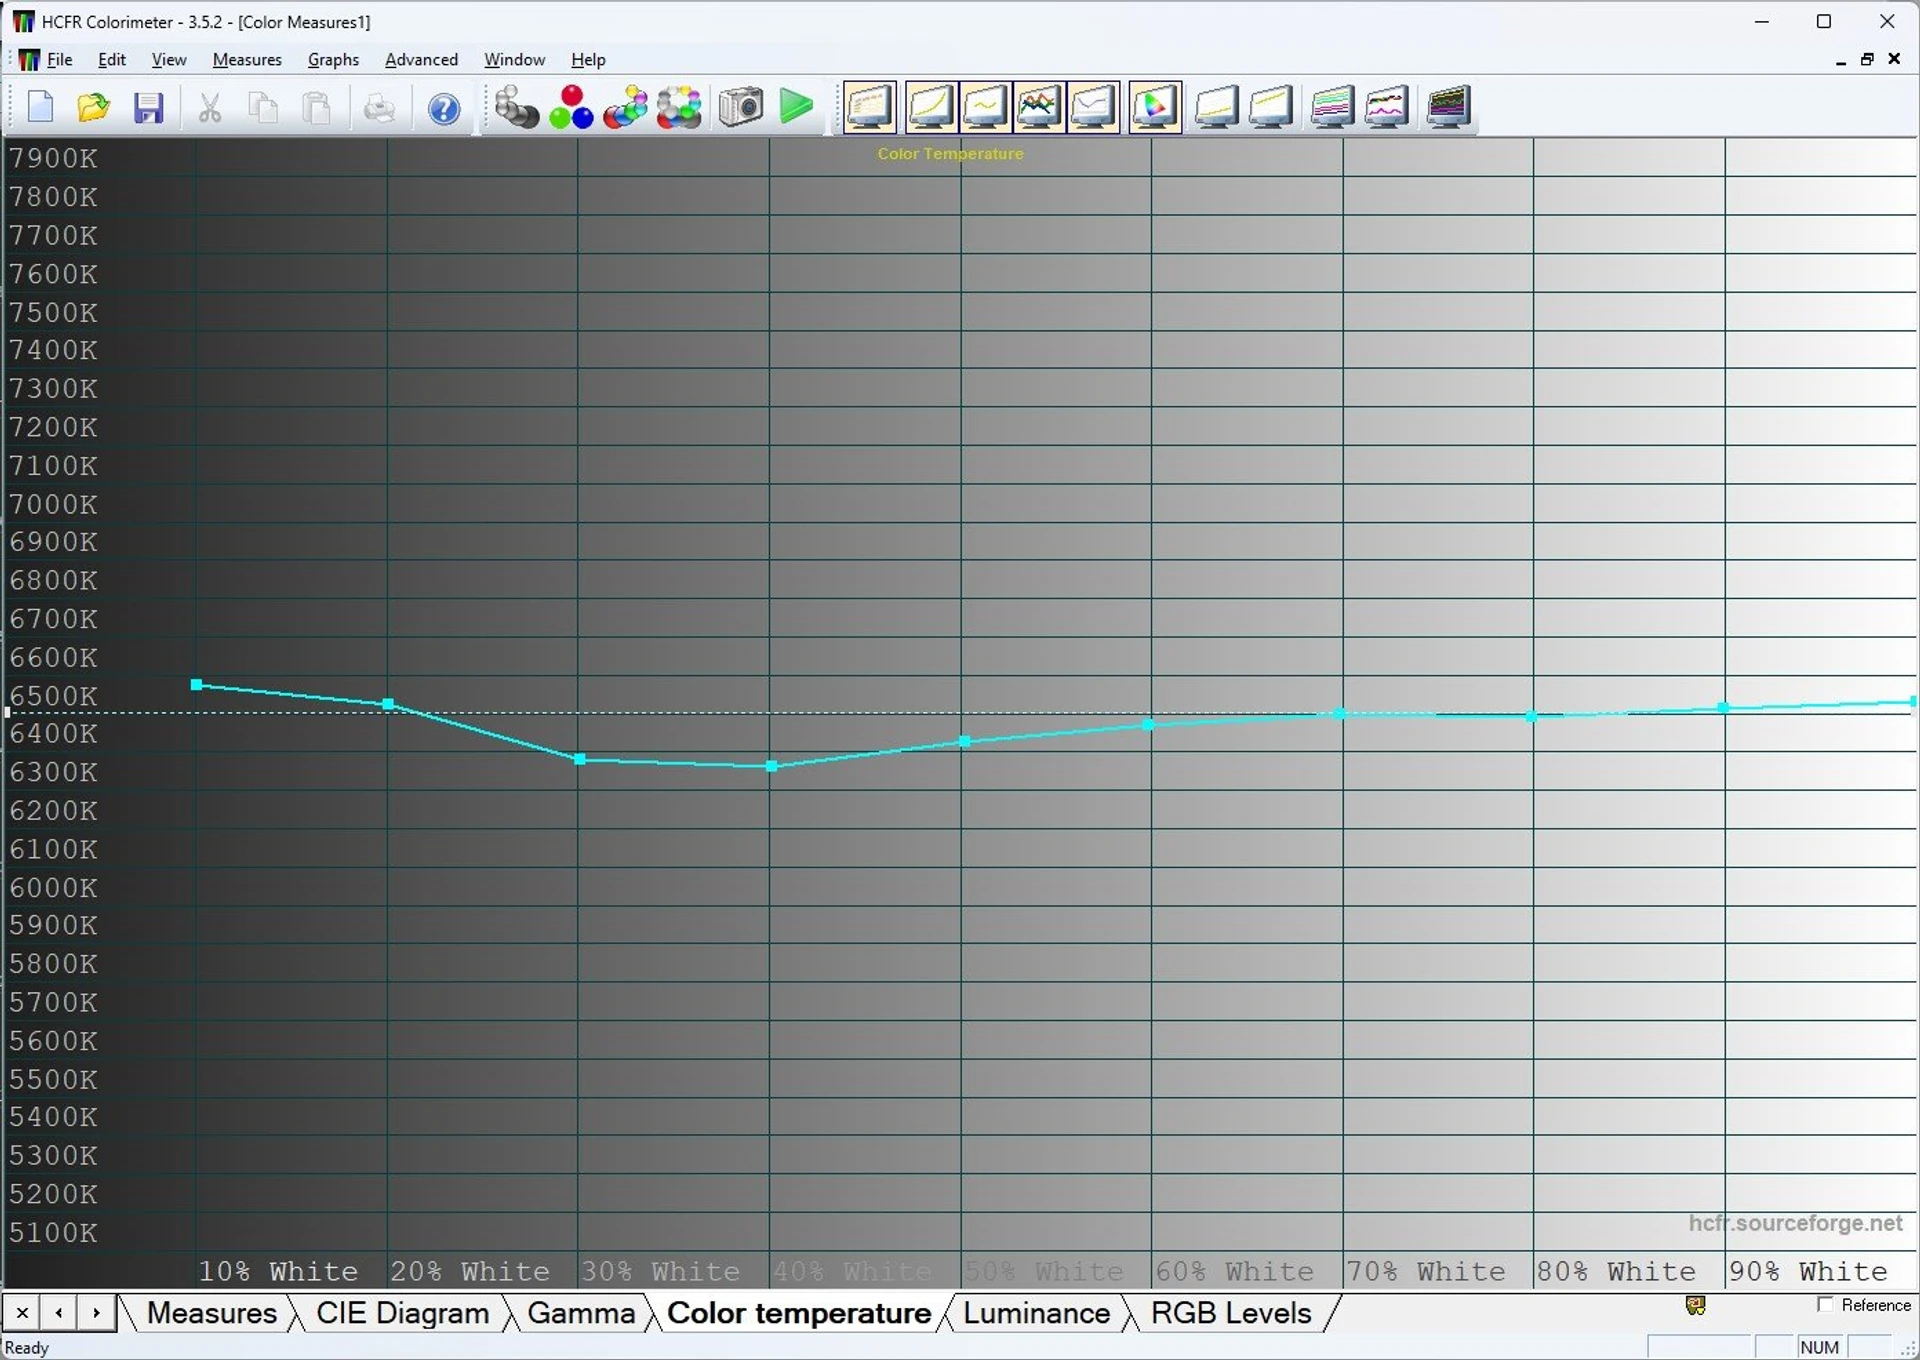Go to previous tab with left arrow

tap(59, 1313)
